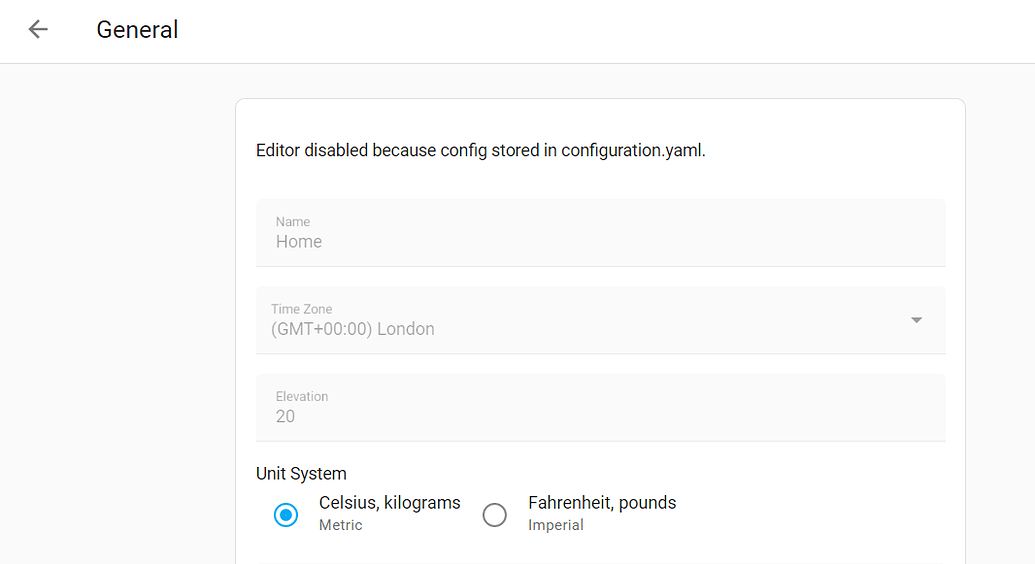Pick the Metric sublabel text
Screen dimensions: 1035x564
(341, 525)
